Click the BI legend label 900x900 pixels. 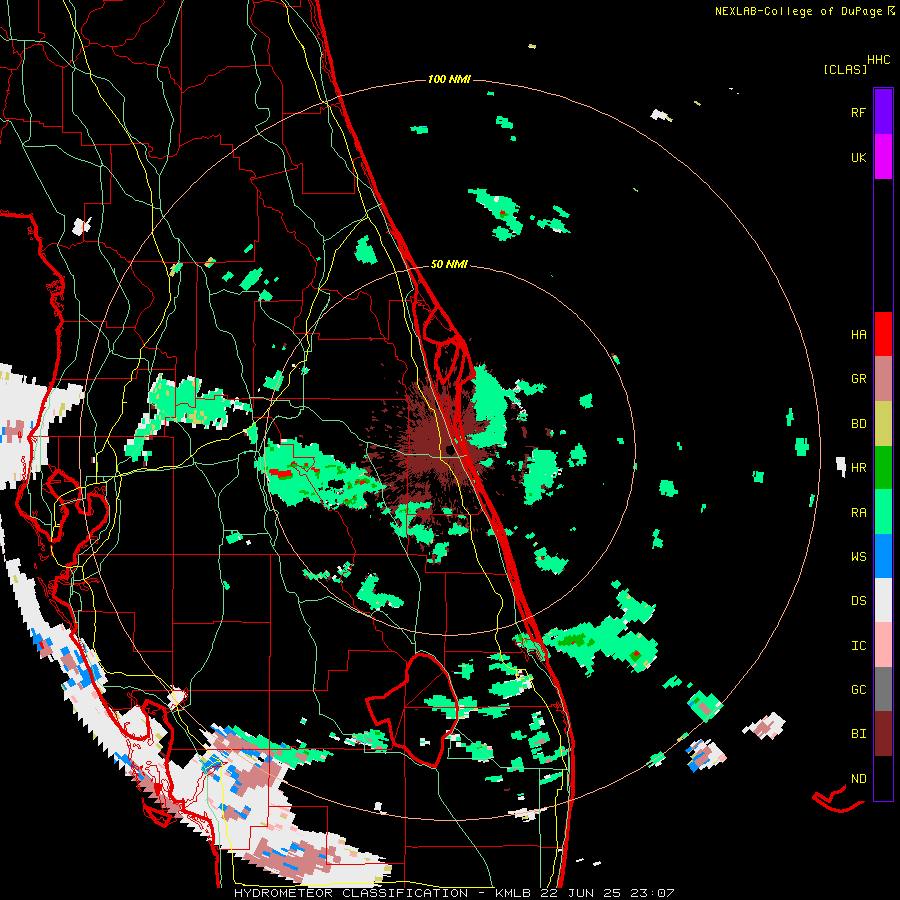tap(859, 734)
